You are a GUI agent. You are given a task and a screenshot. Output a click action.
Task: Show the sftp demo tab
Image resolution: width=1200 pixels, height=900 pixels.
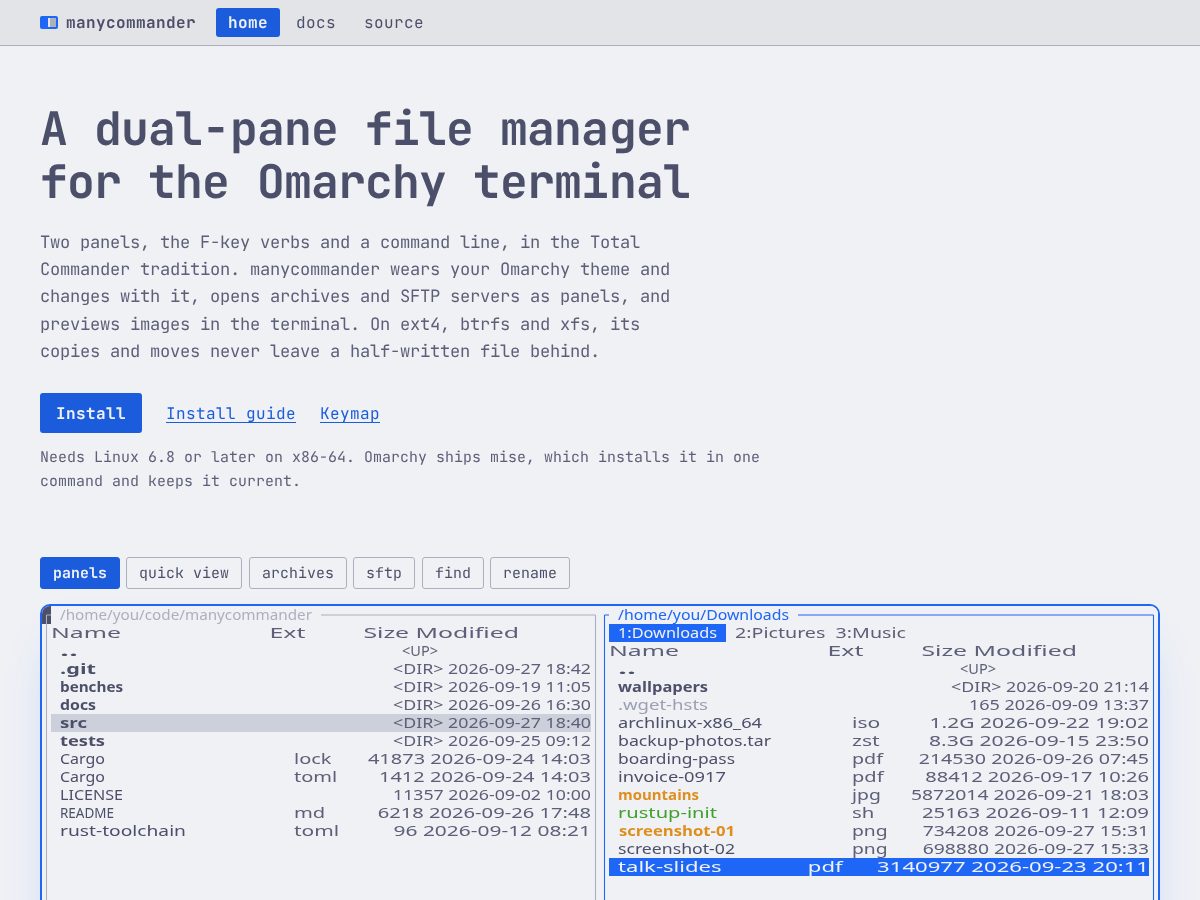tap(384, 573)
